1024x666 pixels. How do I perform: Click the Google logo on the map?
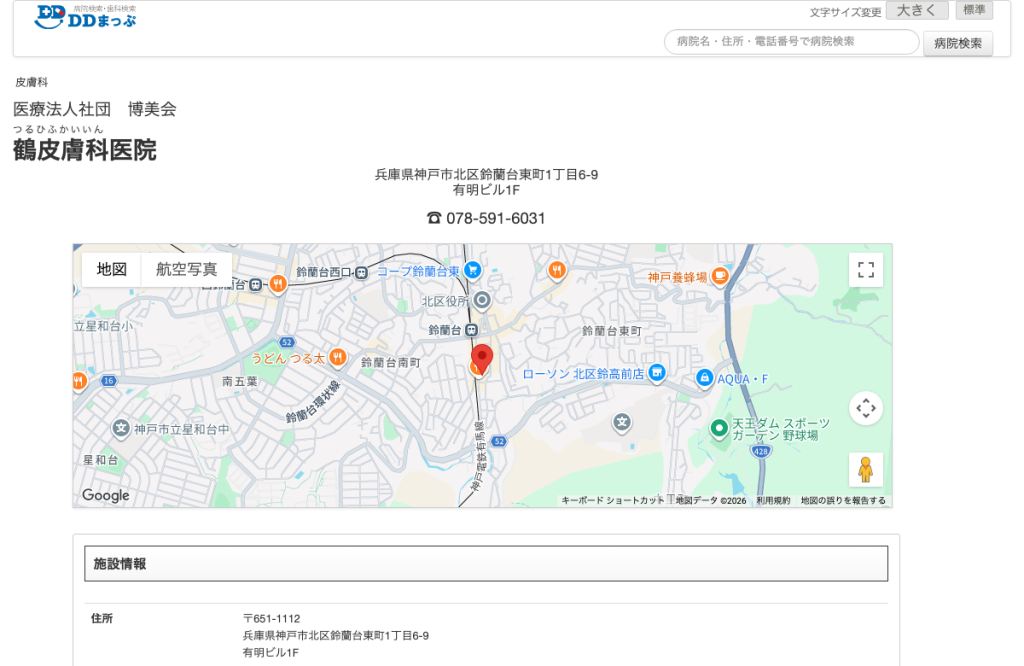click(106, 495)
